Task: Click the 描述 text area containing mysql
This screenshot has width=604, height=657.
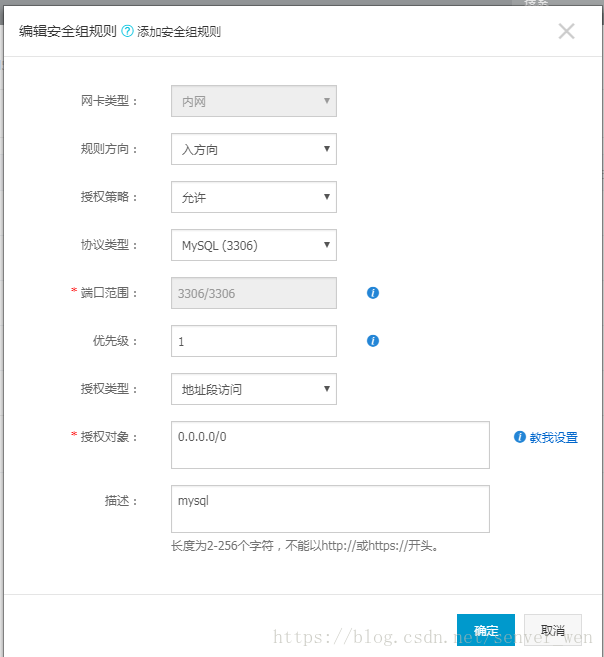Action: coord(330,509)
